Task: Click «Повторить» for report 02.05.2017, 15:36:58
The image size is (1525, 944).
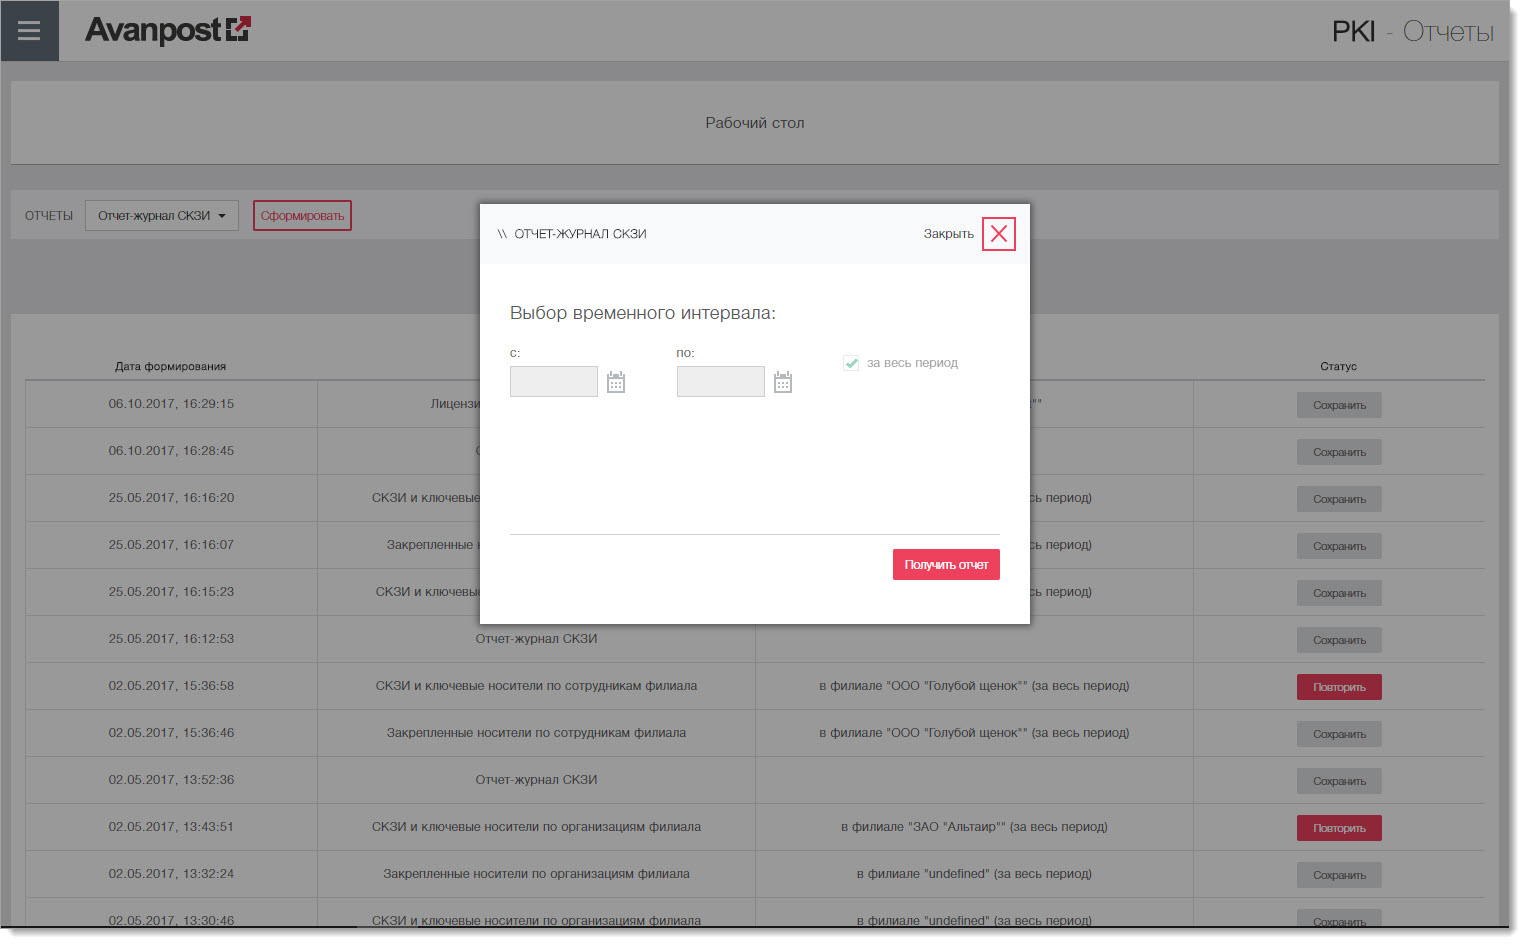Action: [x=1339, y=687]
